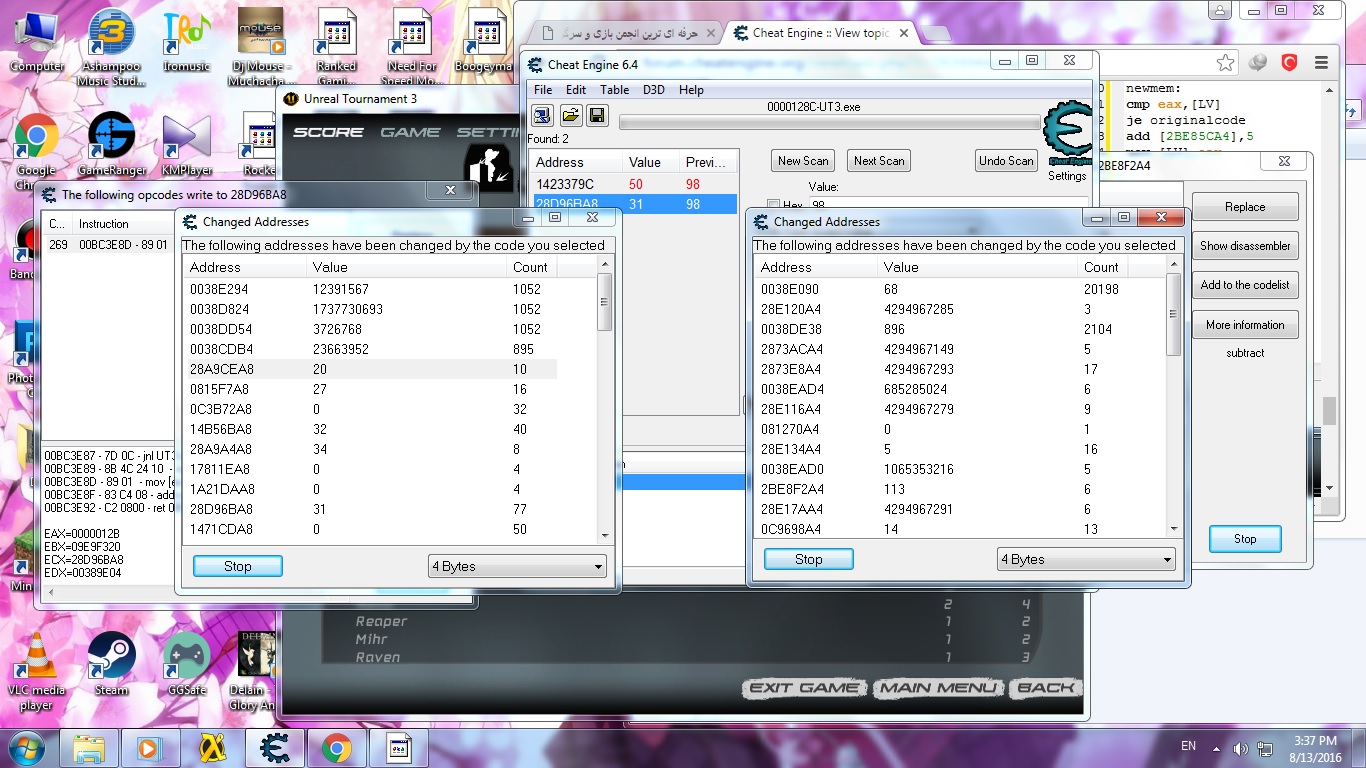
Task: Select address 28D96BA8 in the found list
Action: click(566, 204)
